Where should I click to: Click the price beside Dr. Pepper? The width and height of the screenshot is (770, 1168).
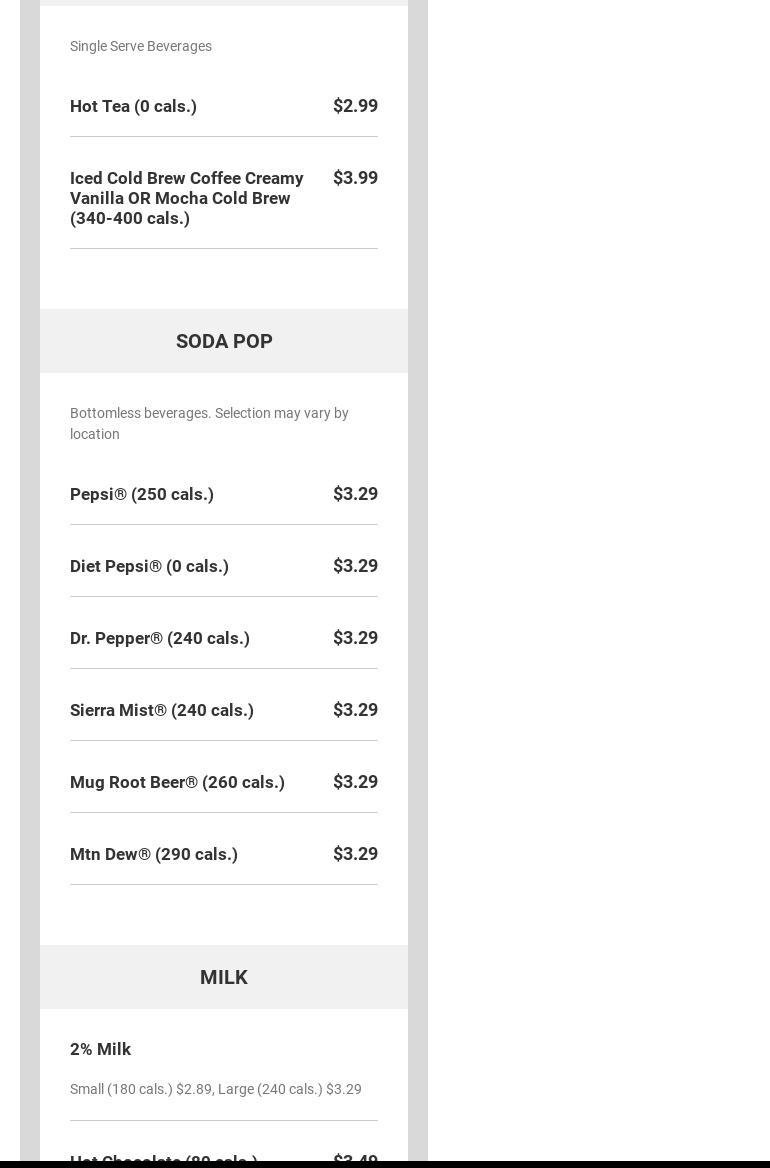point(355,638)
